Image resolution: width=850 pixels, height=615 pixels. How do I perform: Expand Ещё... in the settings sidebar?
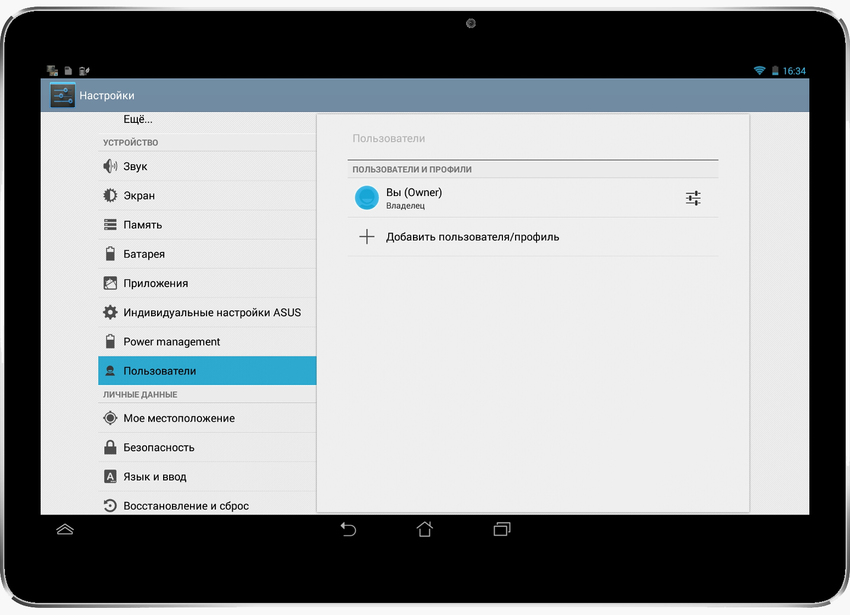click(x=140, y=119)
